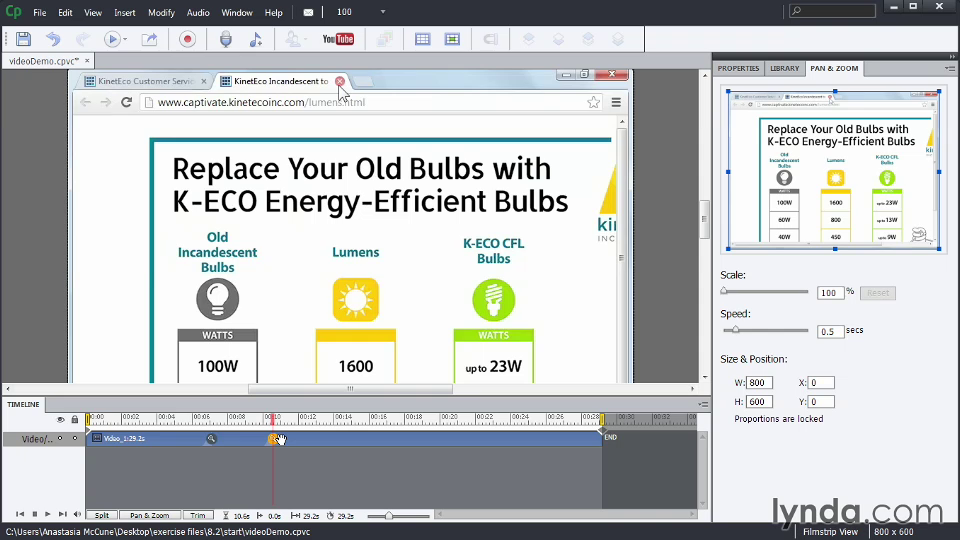Open the mail icon in the menu bar
960x540 pixels.
(x=308, y=12)
